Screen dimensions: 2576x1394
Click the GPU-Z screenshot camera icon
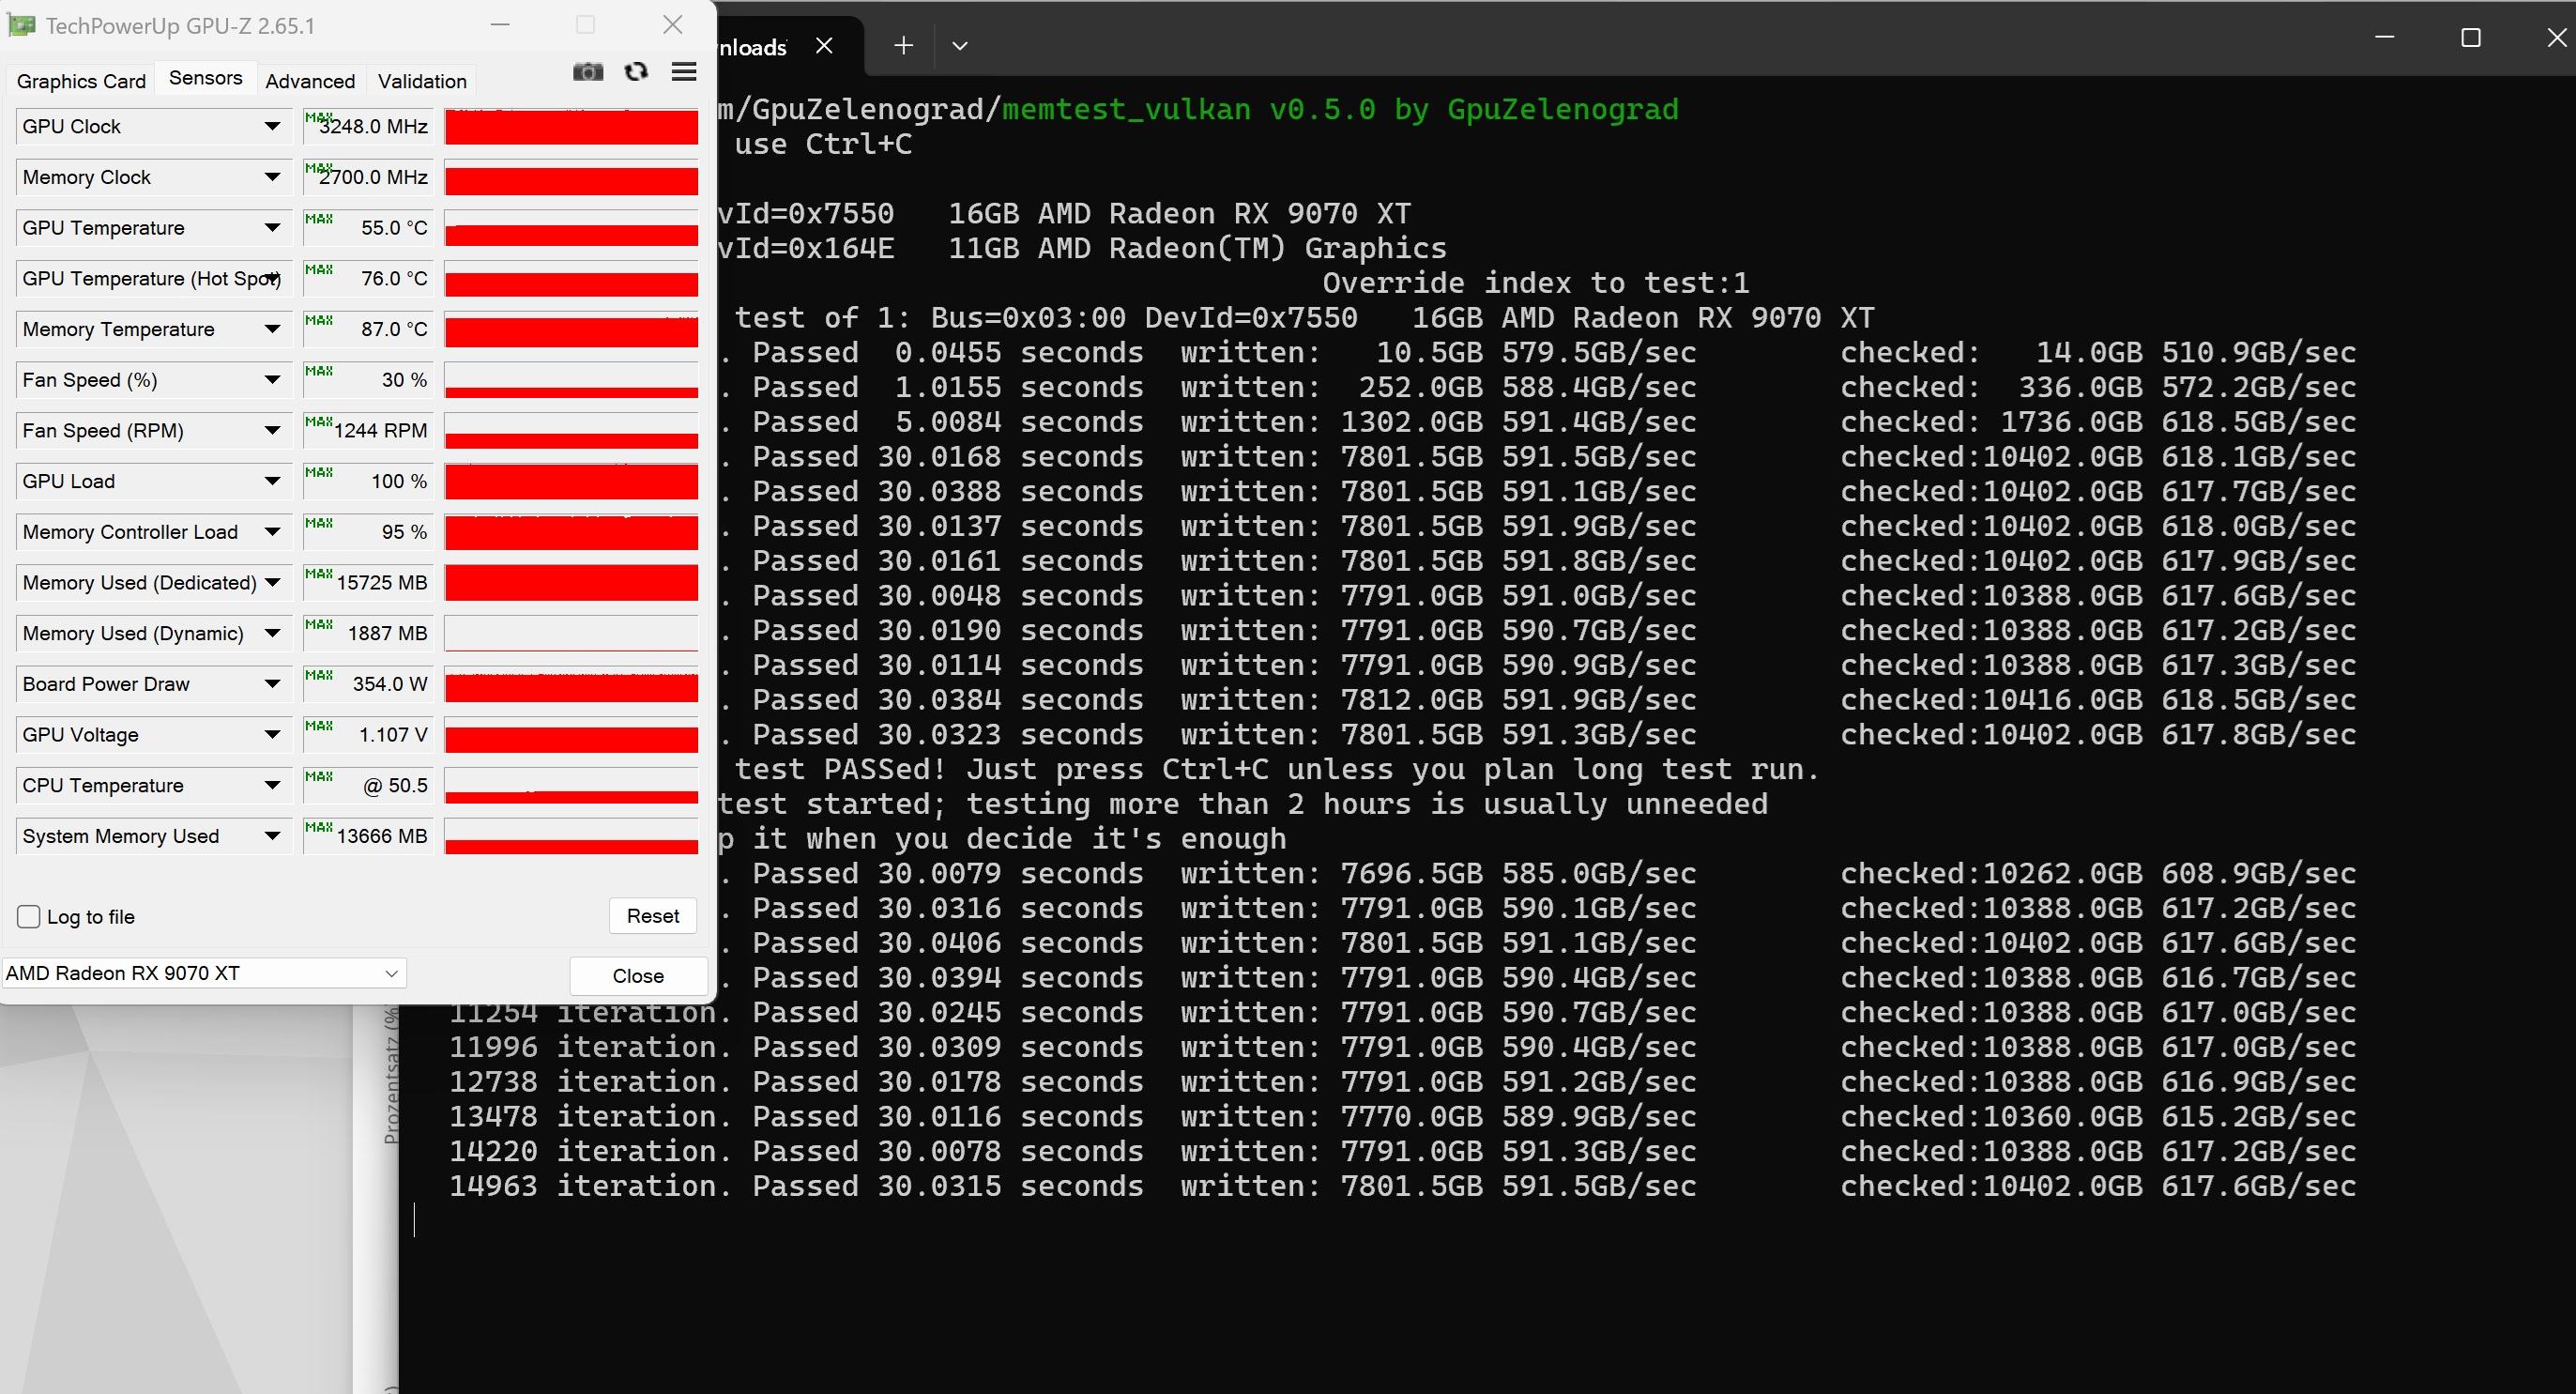tap(588, 72)
